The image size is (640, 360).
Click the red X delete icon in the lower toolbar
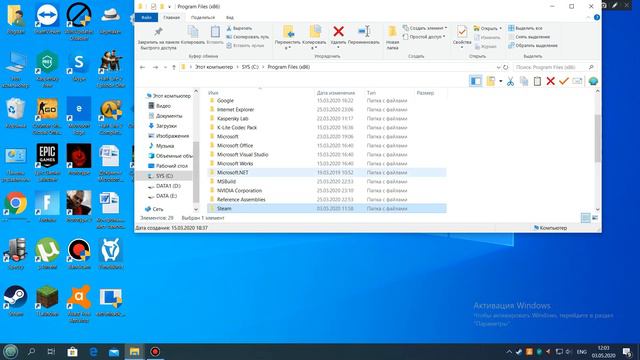point(550,81)
